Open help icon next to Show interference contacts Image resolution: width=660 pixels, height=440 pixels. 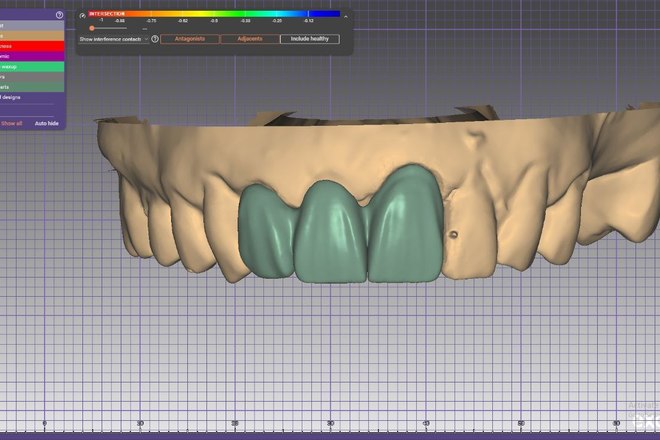[155, 39]
